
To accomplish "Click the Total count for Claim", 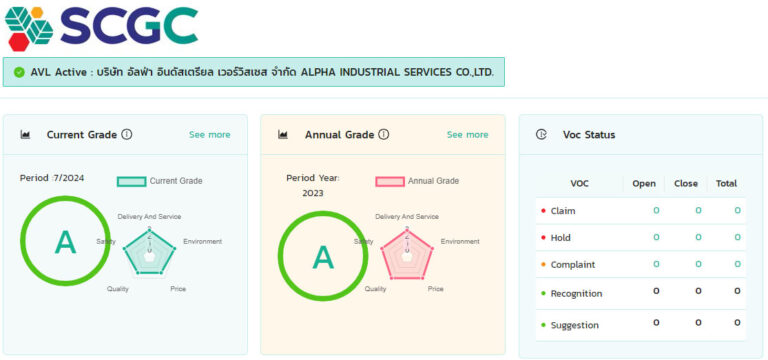I will click(x=737, y=210).
